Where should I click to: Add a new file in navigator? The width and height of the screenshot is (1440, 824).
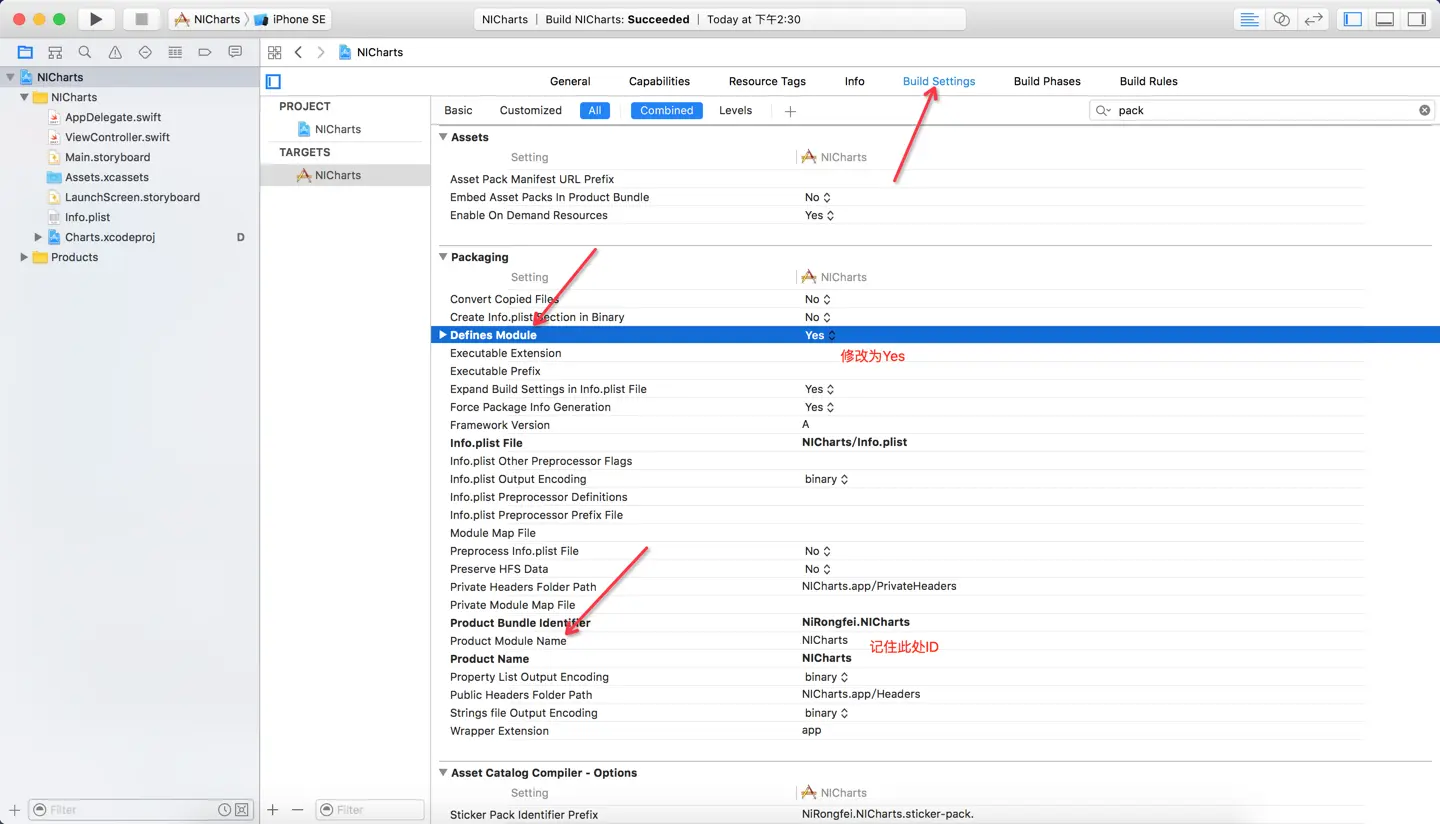(x=14, y=809)
